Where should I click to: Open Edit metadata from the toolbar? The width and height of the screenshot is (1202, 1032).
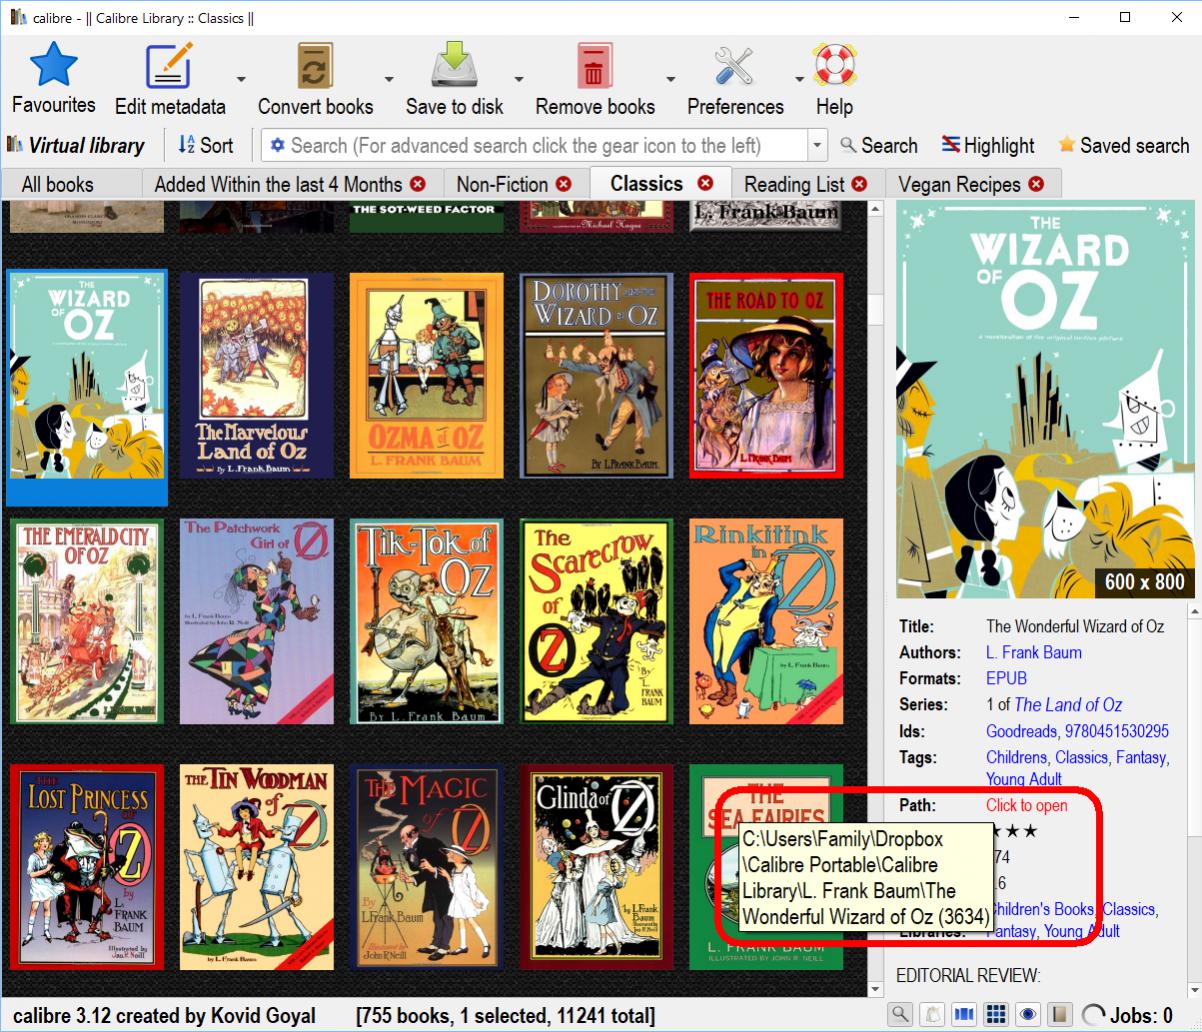(x=169, y=80)
